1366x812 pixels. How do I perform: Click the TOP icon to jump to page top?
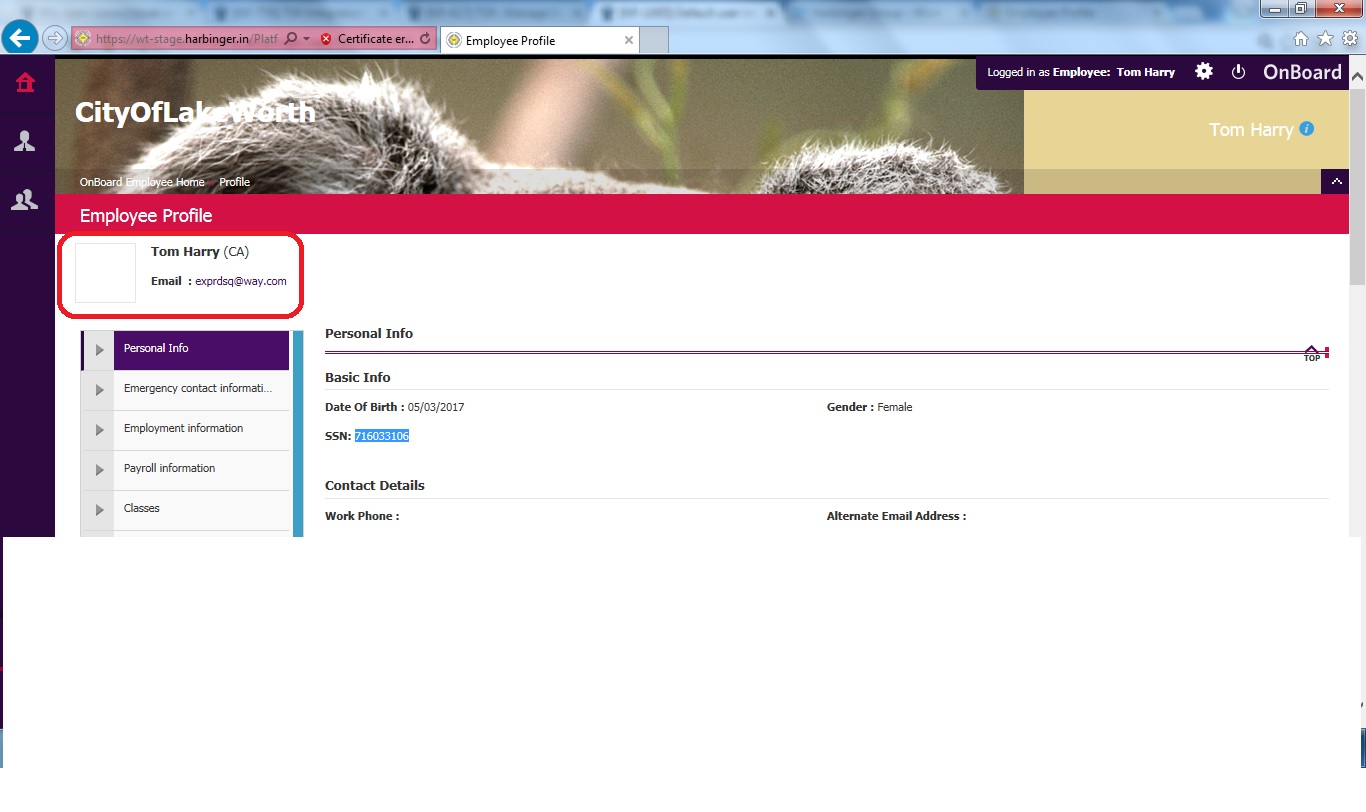point(1312,353)
